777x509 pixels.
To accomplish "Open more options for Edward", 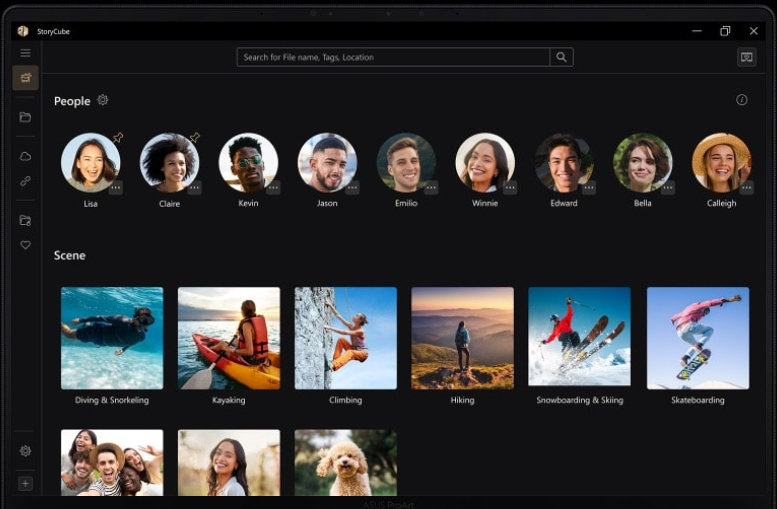I will tap(589, 188).
